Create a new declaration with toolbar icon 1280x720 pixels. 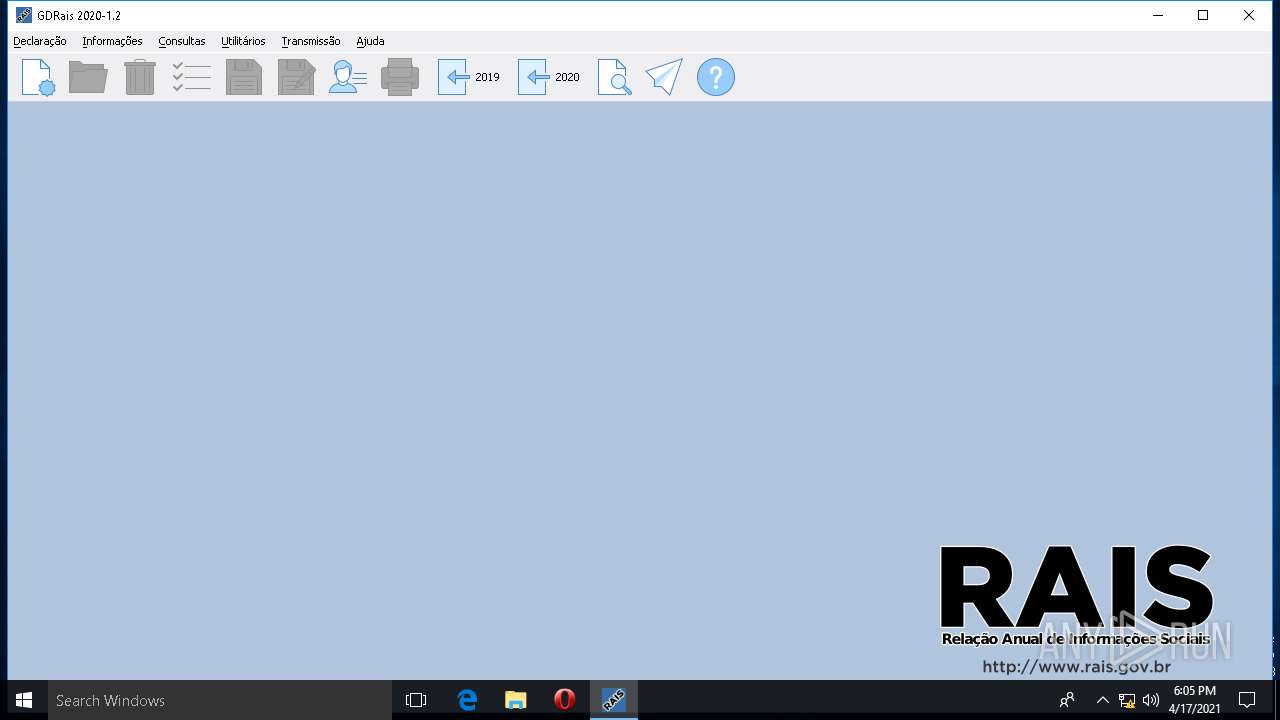38,77
